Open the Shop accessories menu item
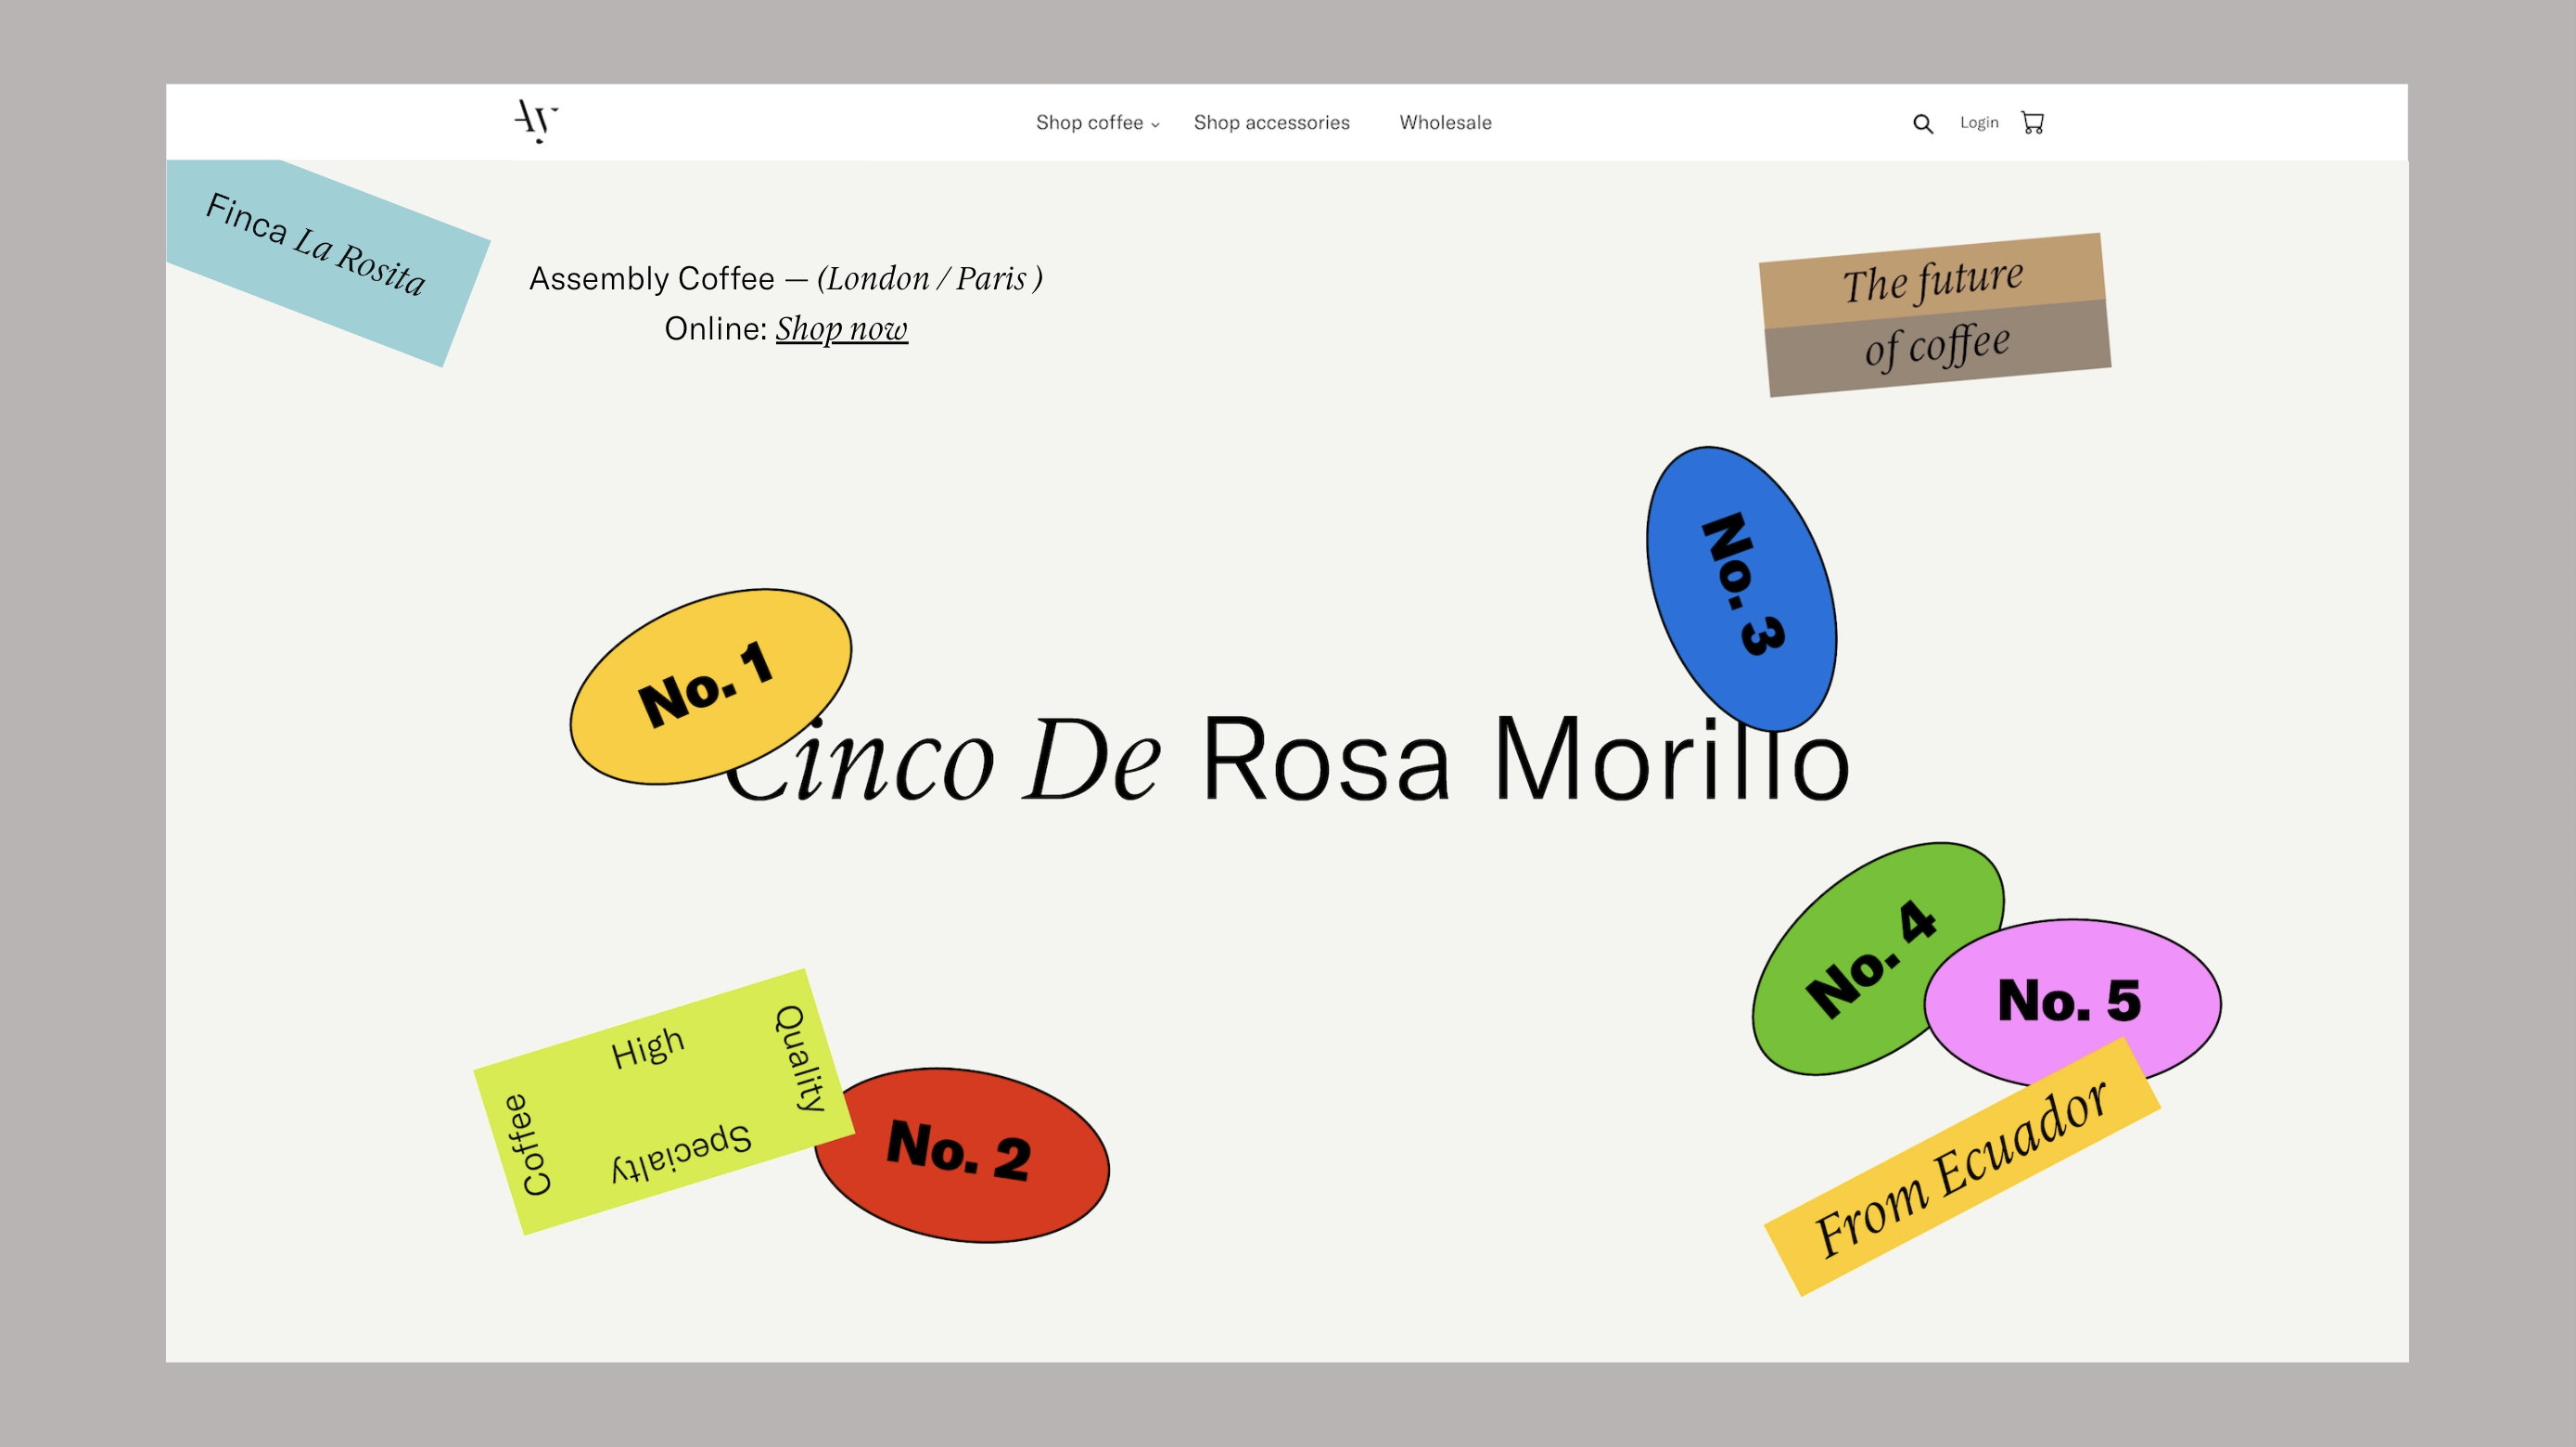Image resolution: width=2576 pixels, height=1447 pixels. 1271,122
